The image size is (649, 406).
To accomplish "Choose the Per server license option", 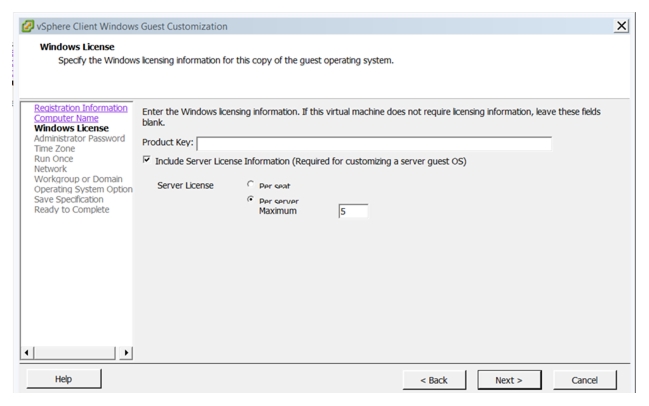I will click(x=250, y=199).
